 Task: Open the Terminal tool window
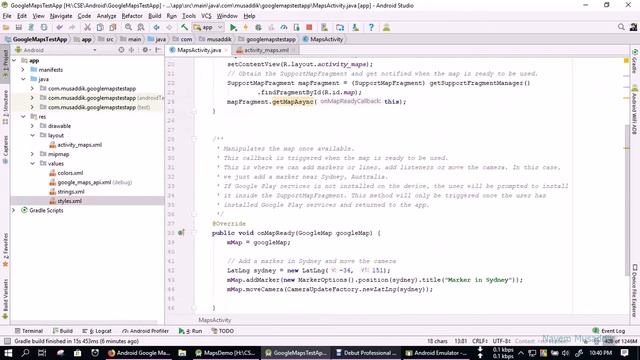[29, 331]
